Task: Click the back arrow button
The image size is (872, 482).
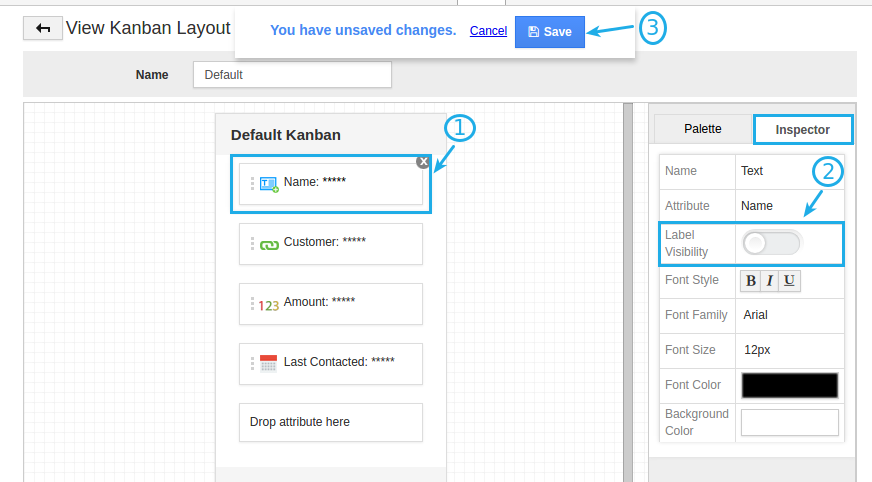Action: (x=43, y=28)
